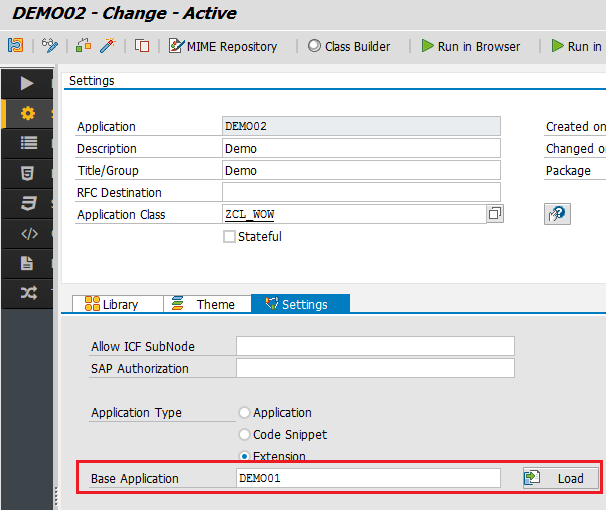Edit the Description input field
Viewport: 606px width, 510px height.
361,148
